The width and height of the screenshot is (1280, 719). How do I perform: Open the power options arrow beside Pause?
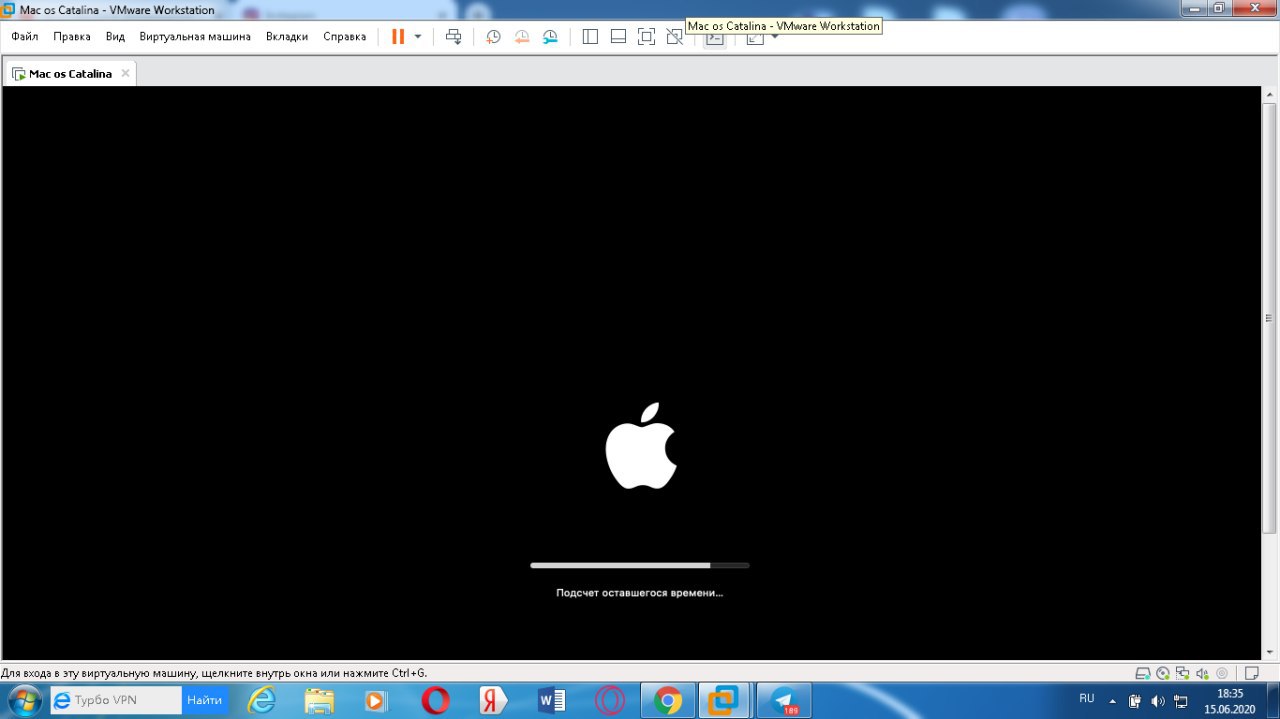(x=418, y=36)
